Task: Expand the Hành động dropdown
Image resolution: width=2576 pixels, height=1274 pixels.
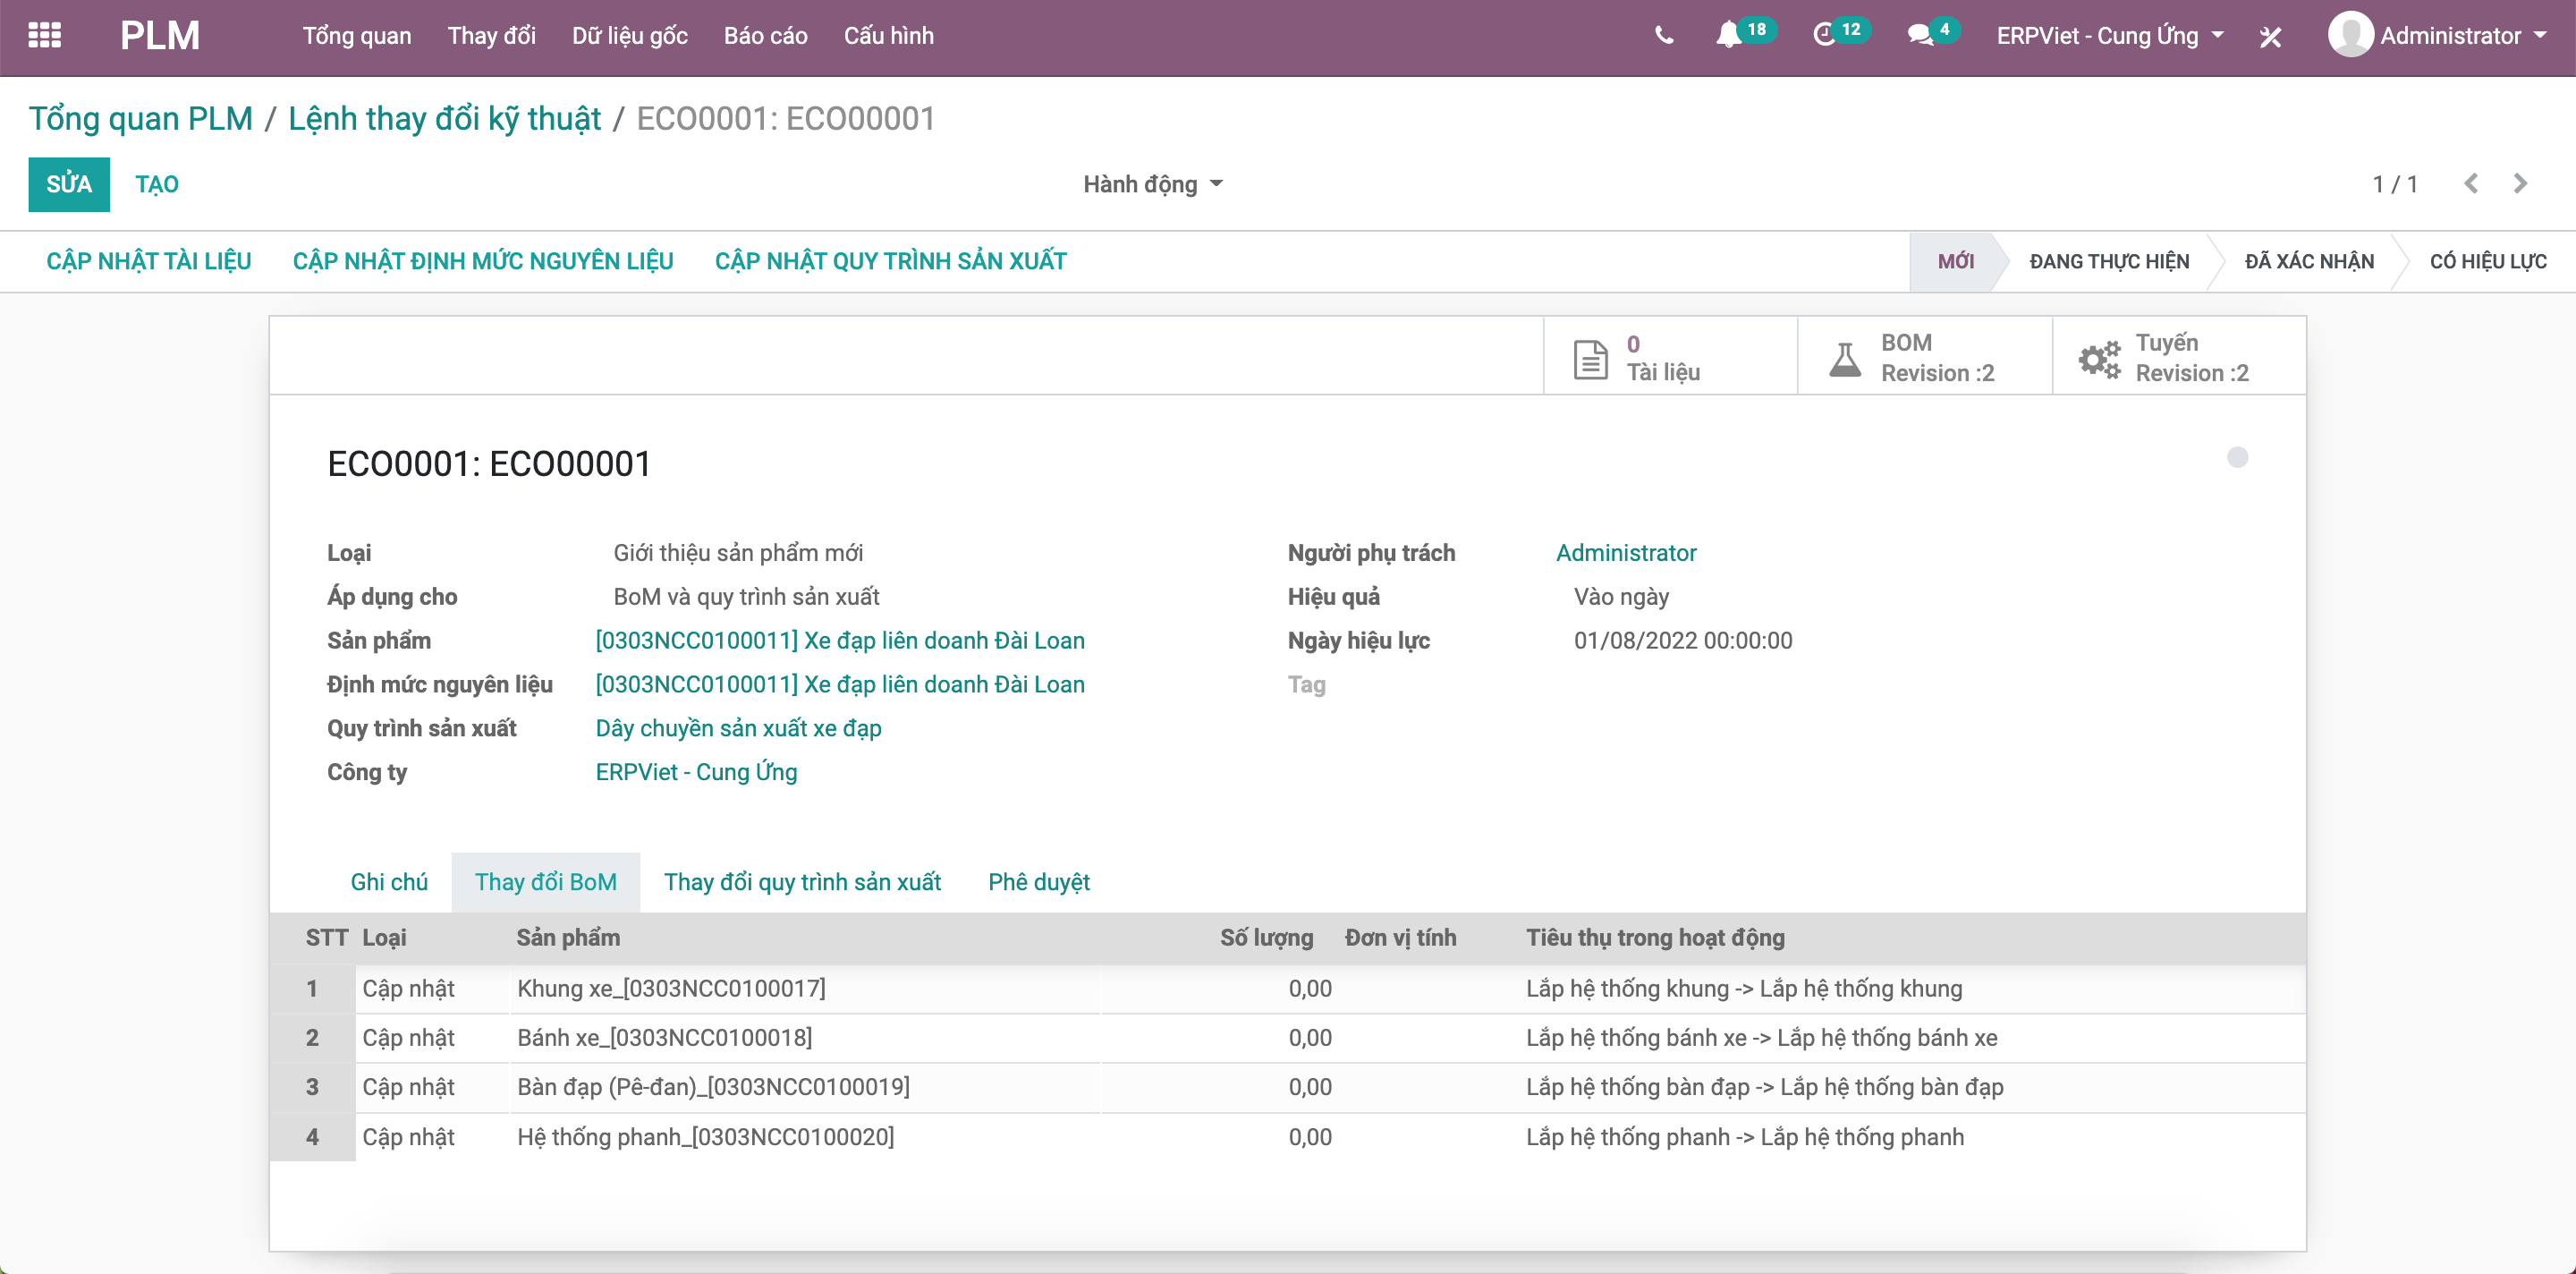Action: tap(1152, 184)
